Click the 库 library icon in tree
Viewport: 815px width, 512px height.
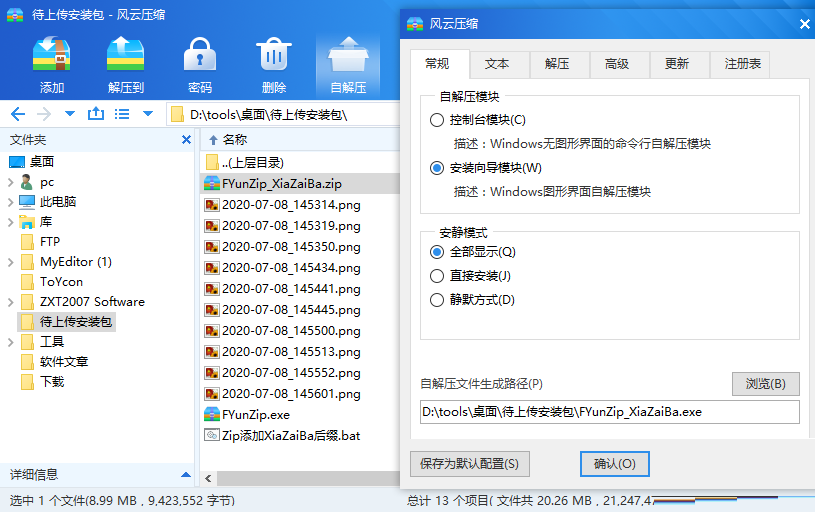(x=27, y=222)
